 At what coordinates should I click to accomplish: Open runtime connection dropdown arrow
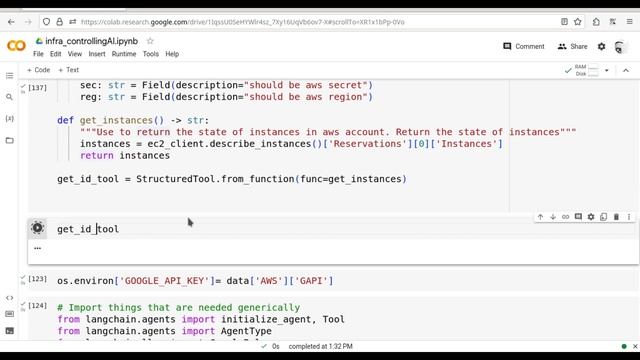pos(607,70)
